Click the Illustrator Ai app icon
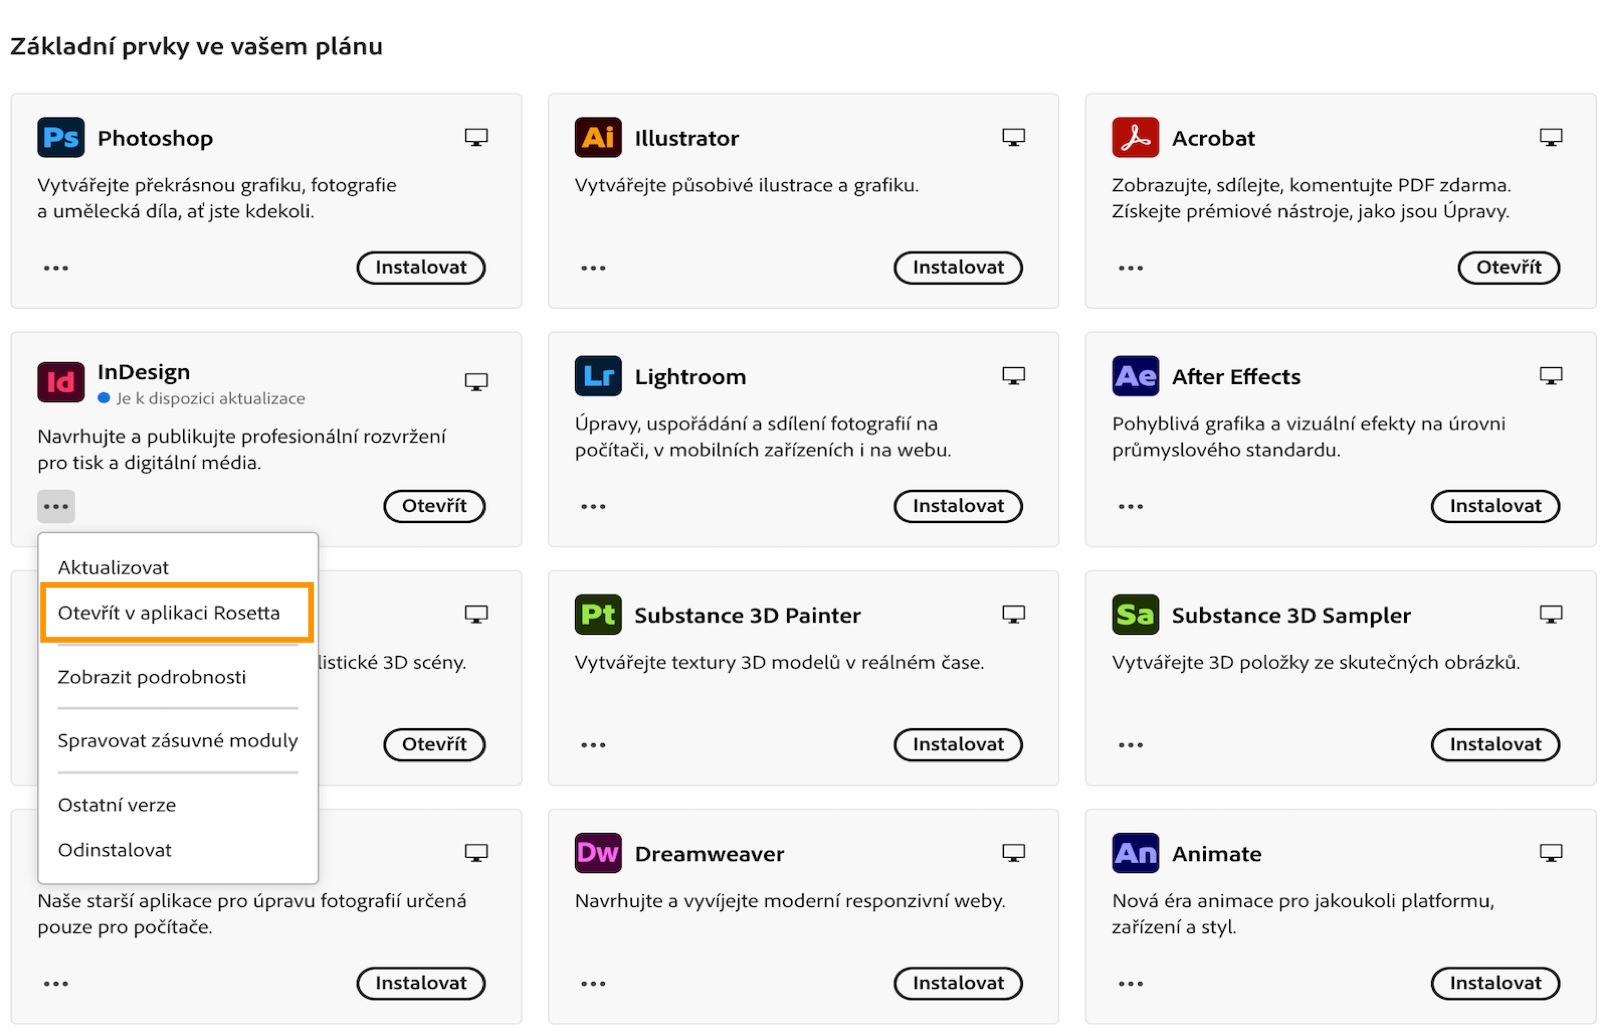Screen dimensions: 1600x1033 598,137
